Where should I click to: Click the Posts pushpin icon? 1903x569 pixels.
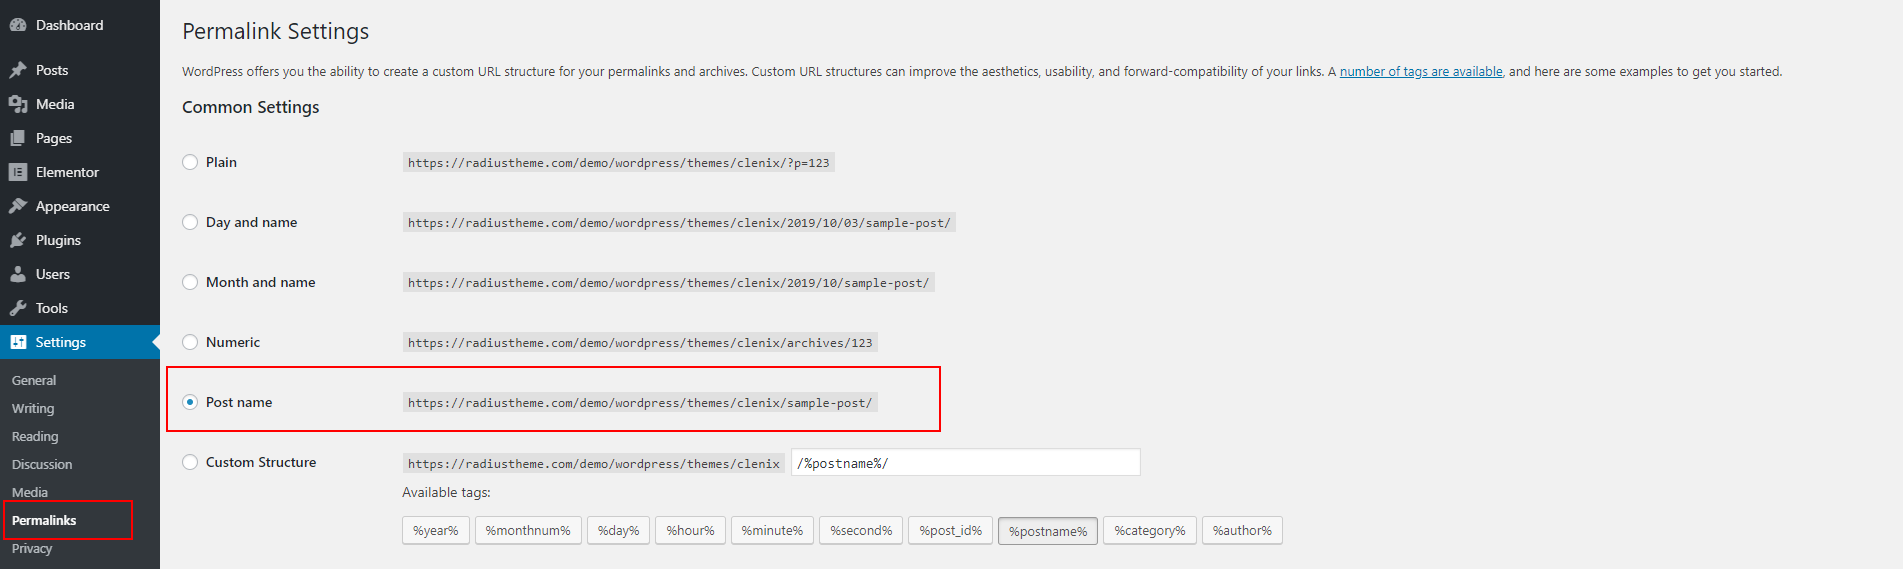18,70
